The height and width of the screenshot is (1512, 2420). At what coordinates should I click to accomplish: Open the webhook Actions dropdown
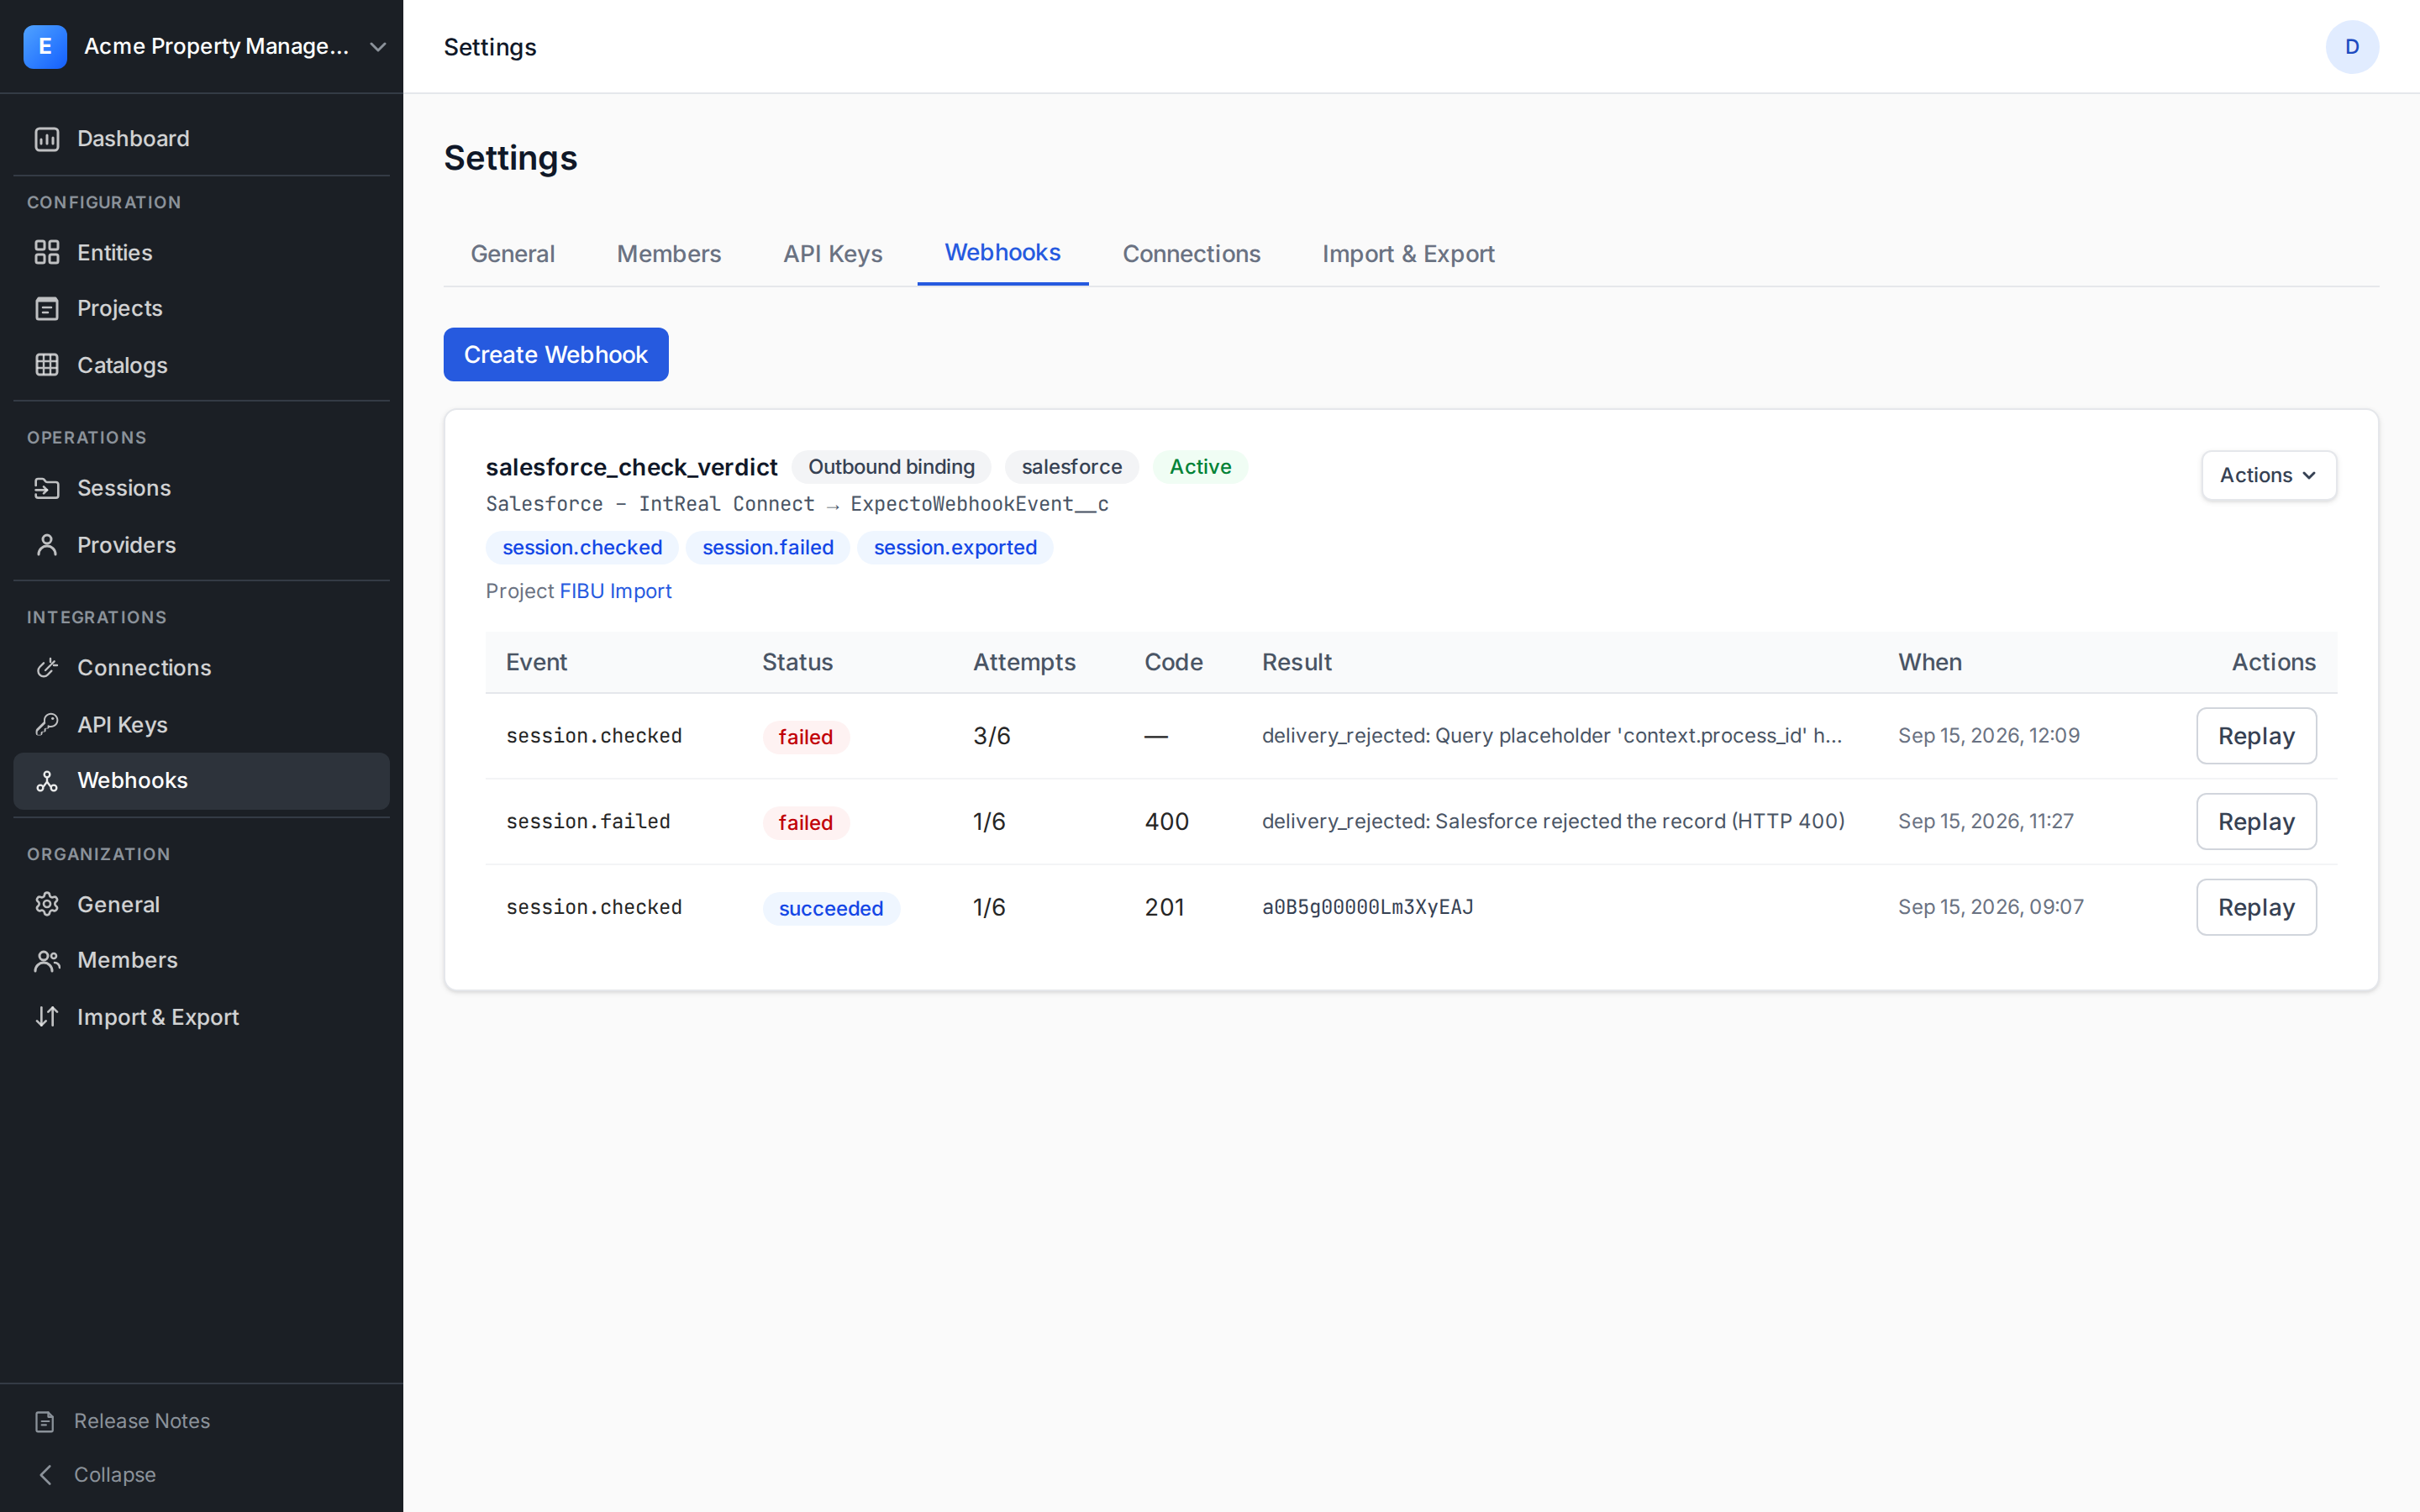2268,475
